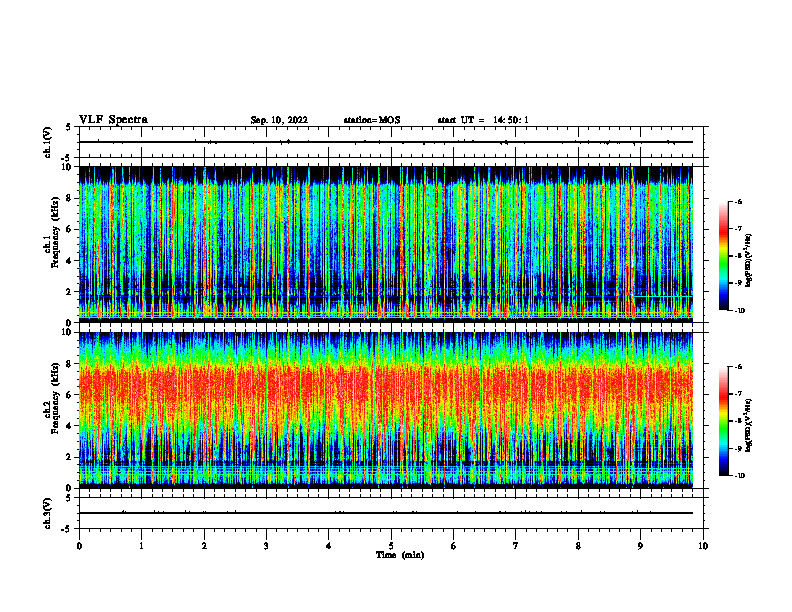Click the "station=MOS" header label
This screenshot has height=612, width=792.
[x=372, y=120]
